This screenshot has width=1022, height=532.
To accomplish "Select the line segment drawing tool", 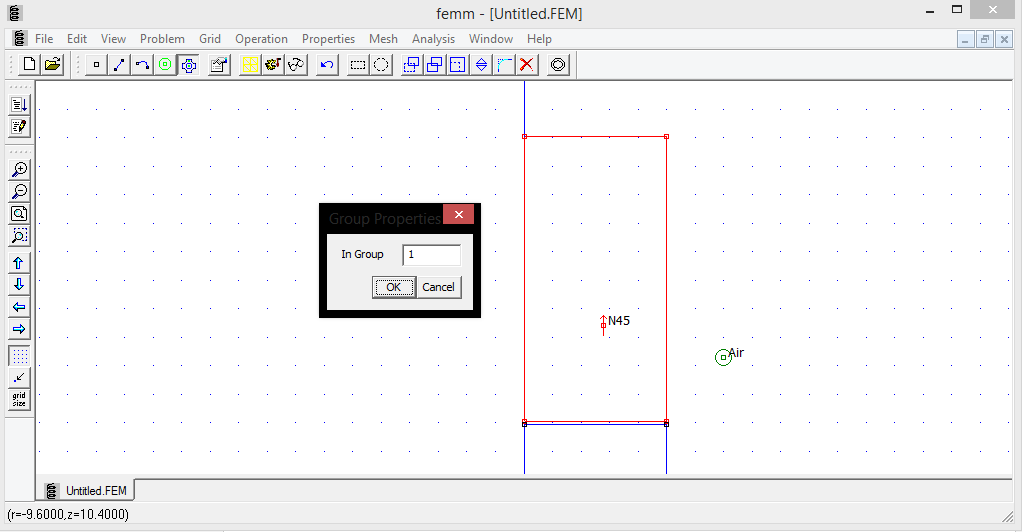I will 119,65.
